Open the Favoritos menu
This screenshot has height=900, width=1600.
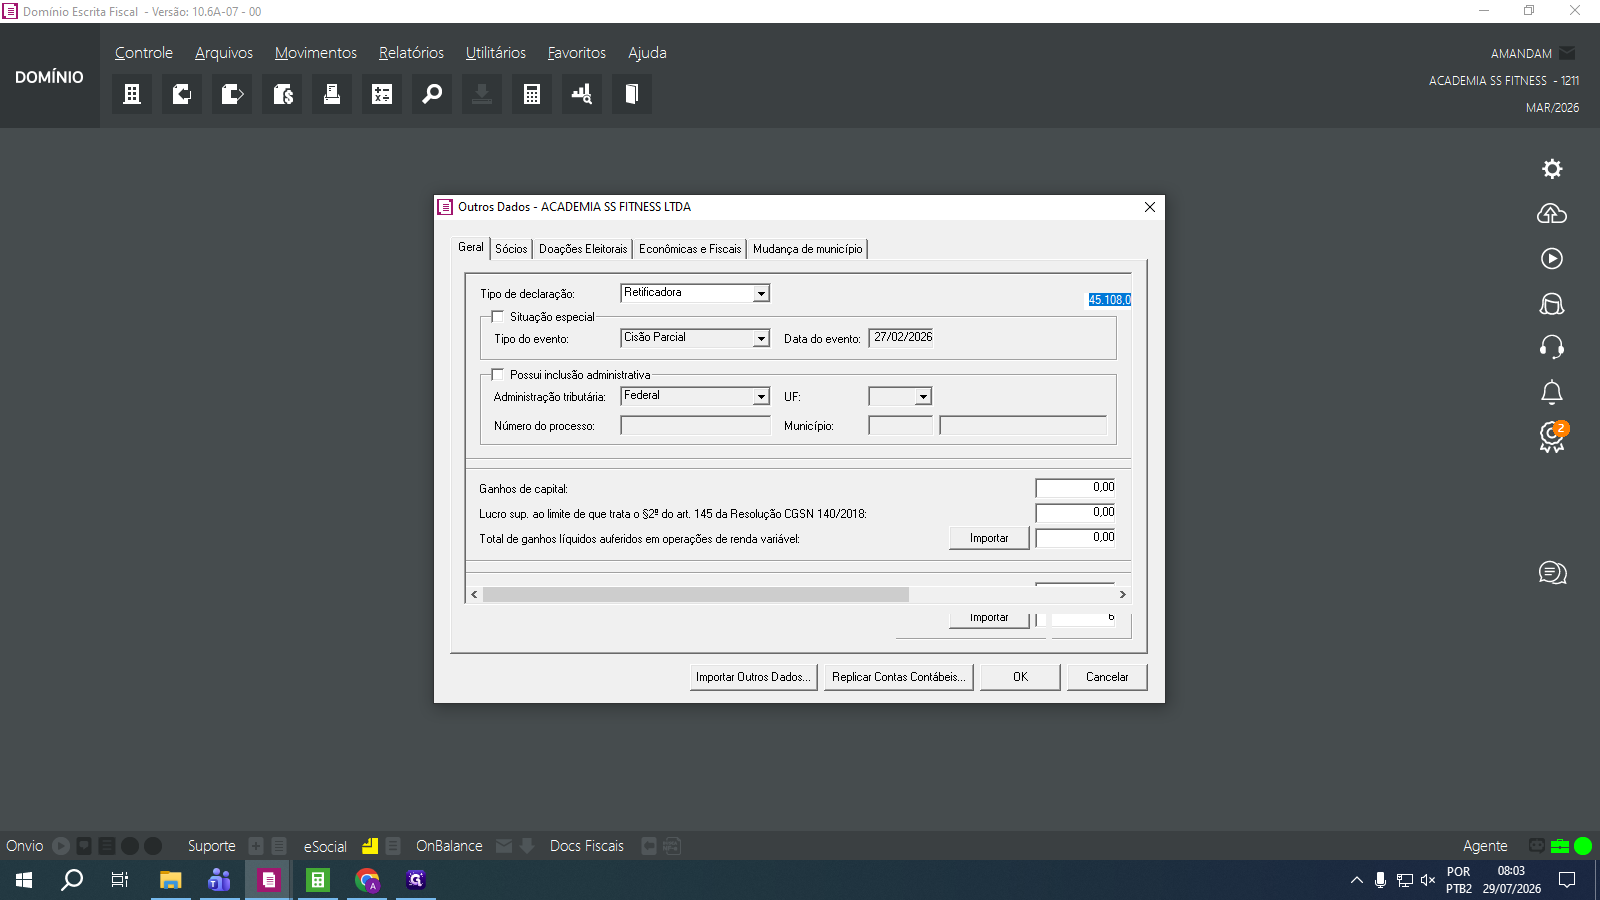coord(577,53)
